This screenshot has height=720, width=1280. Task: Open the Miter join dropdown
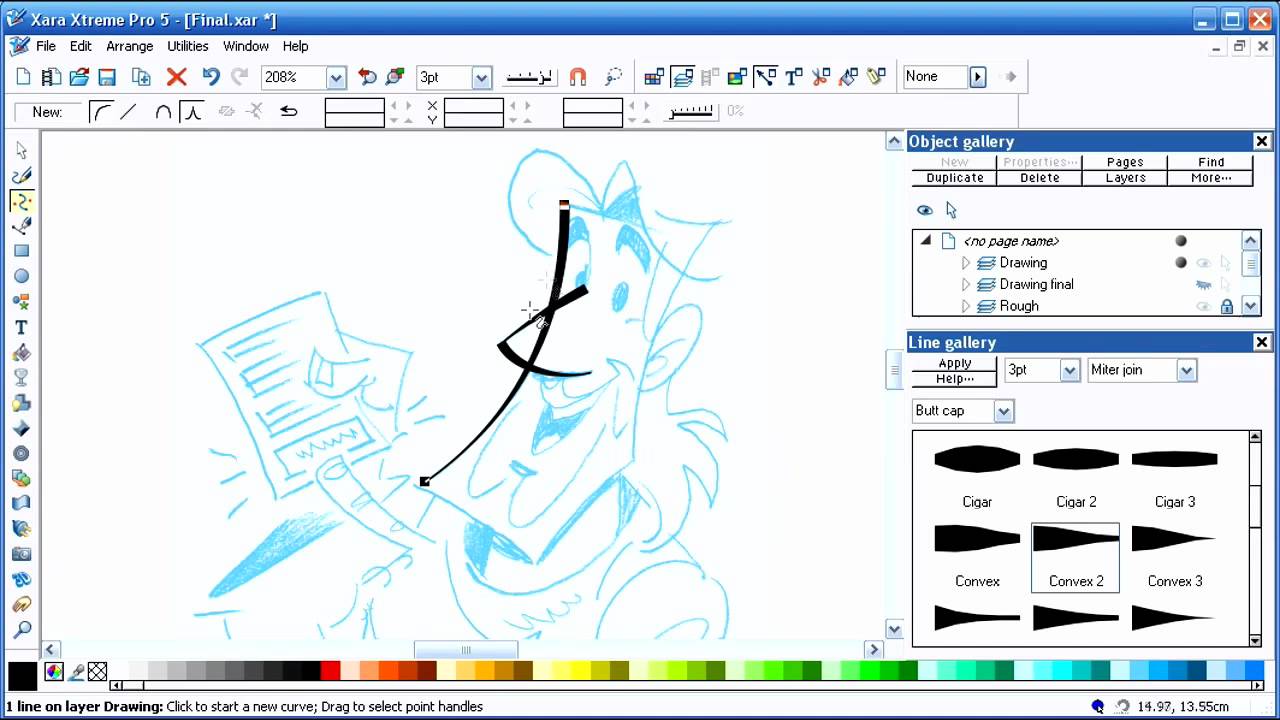click(1186, 370)
